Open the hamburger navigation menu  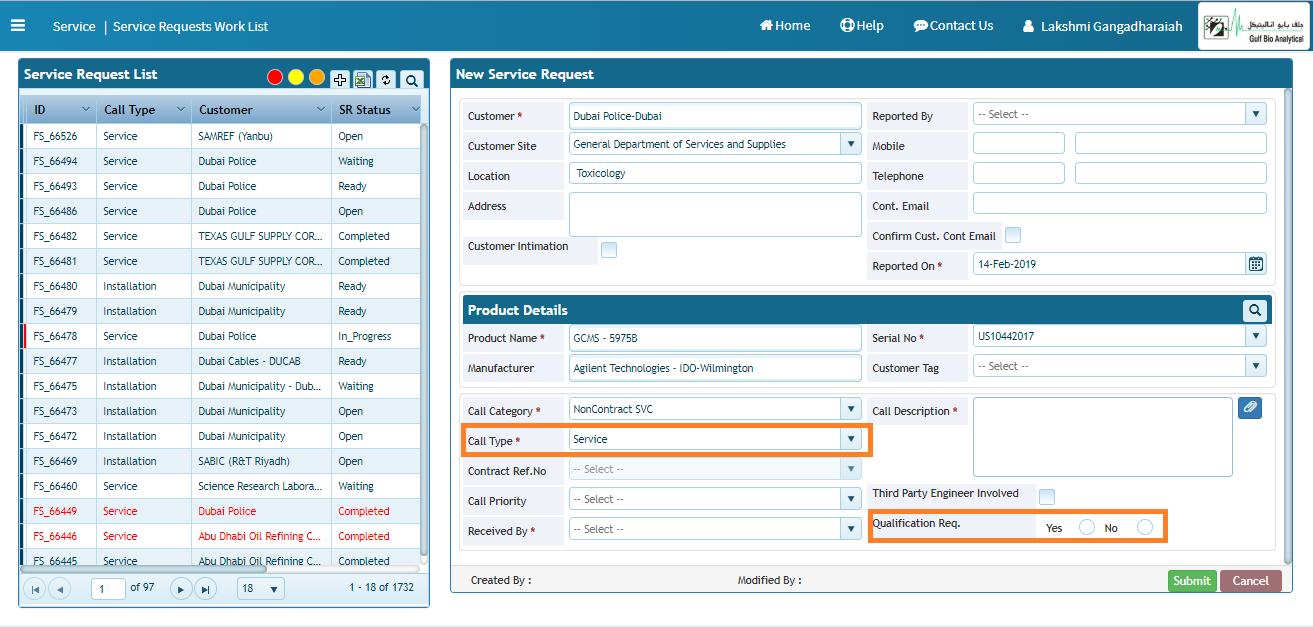click(18, 26)
